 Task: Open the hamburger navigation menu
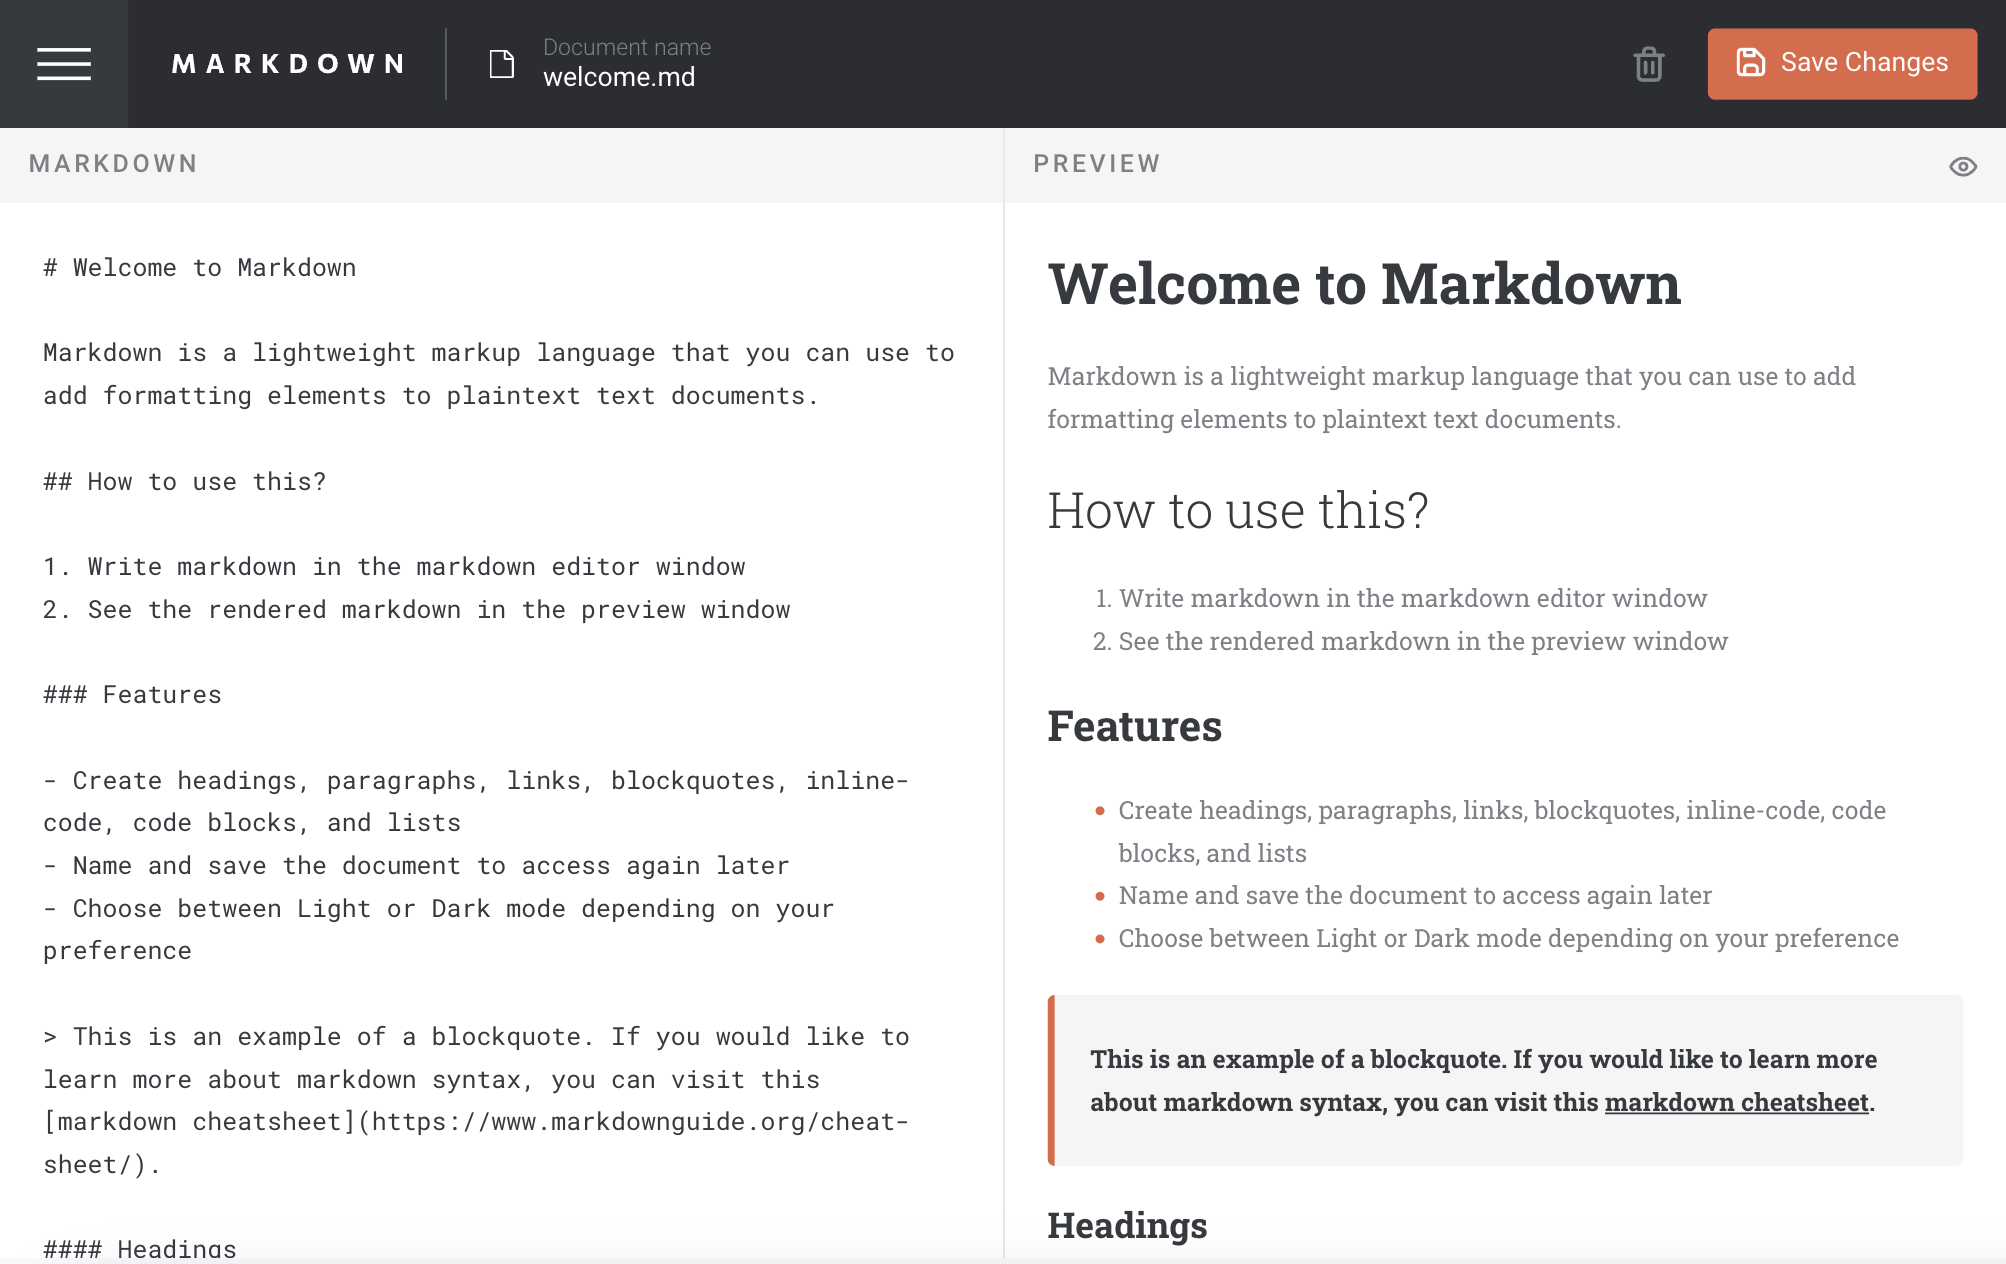[x=63, y=63]
